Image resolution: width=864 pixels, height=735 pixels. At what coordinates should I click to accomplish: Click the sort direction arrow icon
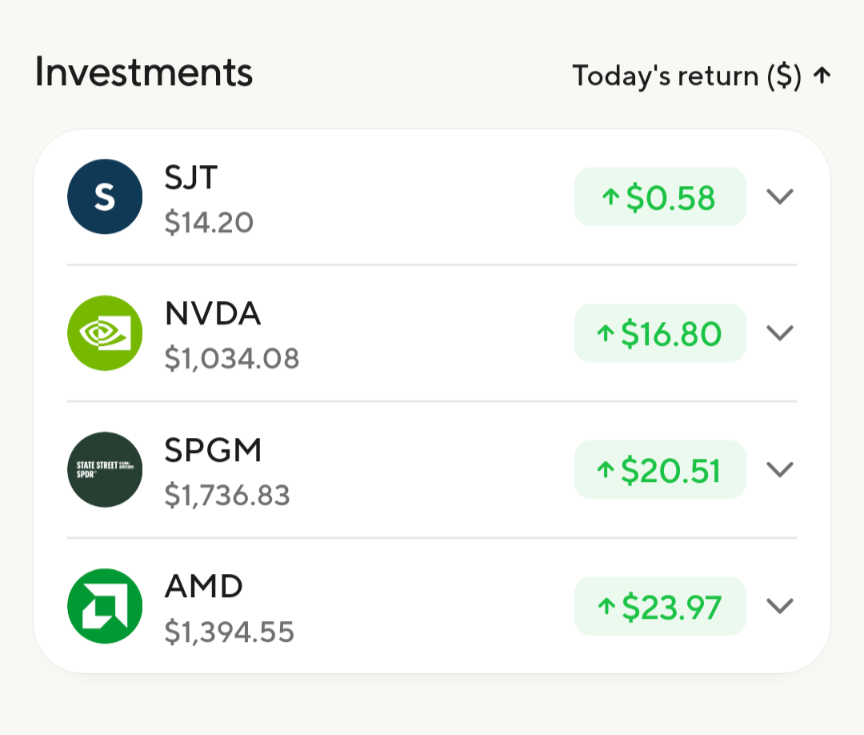pyautogui.click(x=822, y=76)
